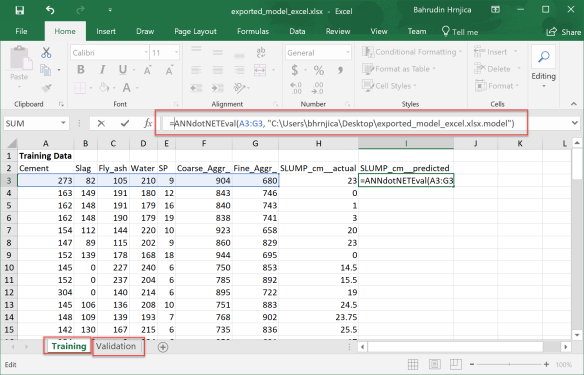Expand the formula bar chevron
This screenshot has width=584, height=375.
coord(575,123)
